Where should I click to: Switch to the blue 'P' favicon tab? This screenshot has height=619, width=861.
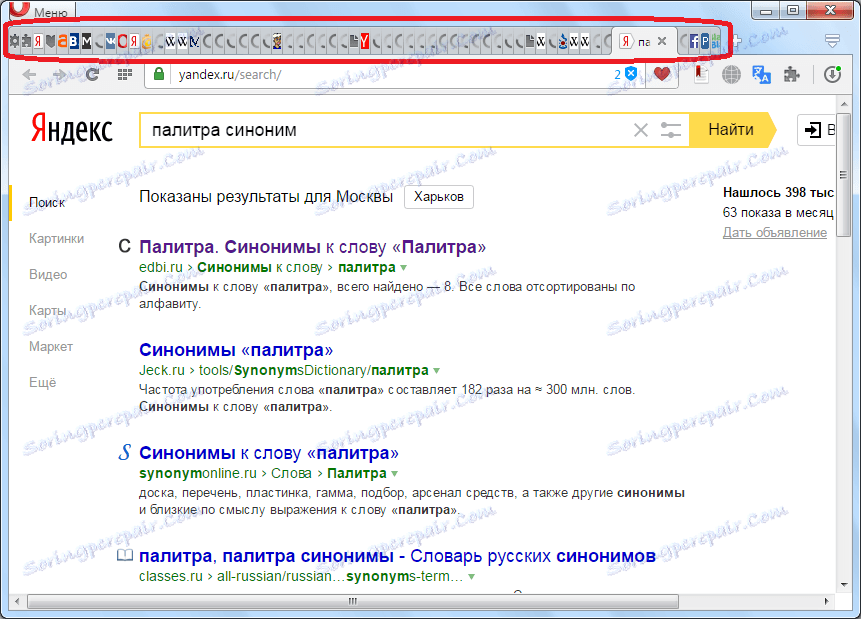705,41
